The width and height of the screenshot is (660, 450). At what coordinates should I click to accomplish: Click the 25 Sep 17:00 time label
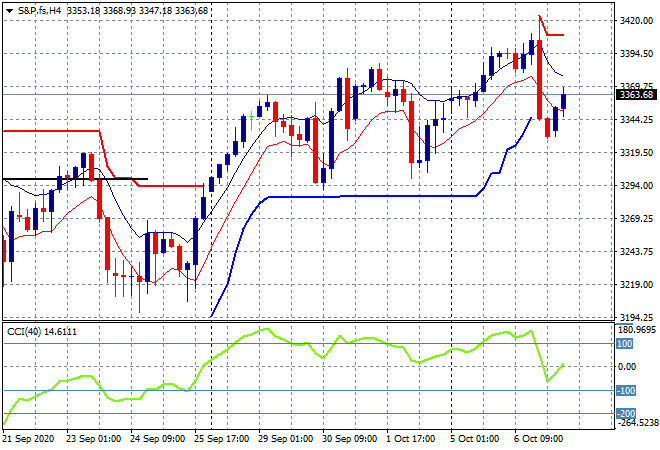click(221, 439)
